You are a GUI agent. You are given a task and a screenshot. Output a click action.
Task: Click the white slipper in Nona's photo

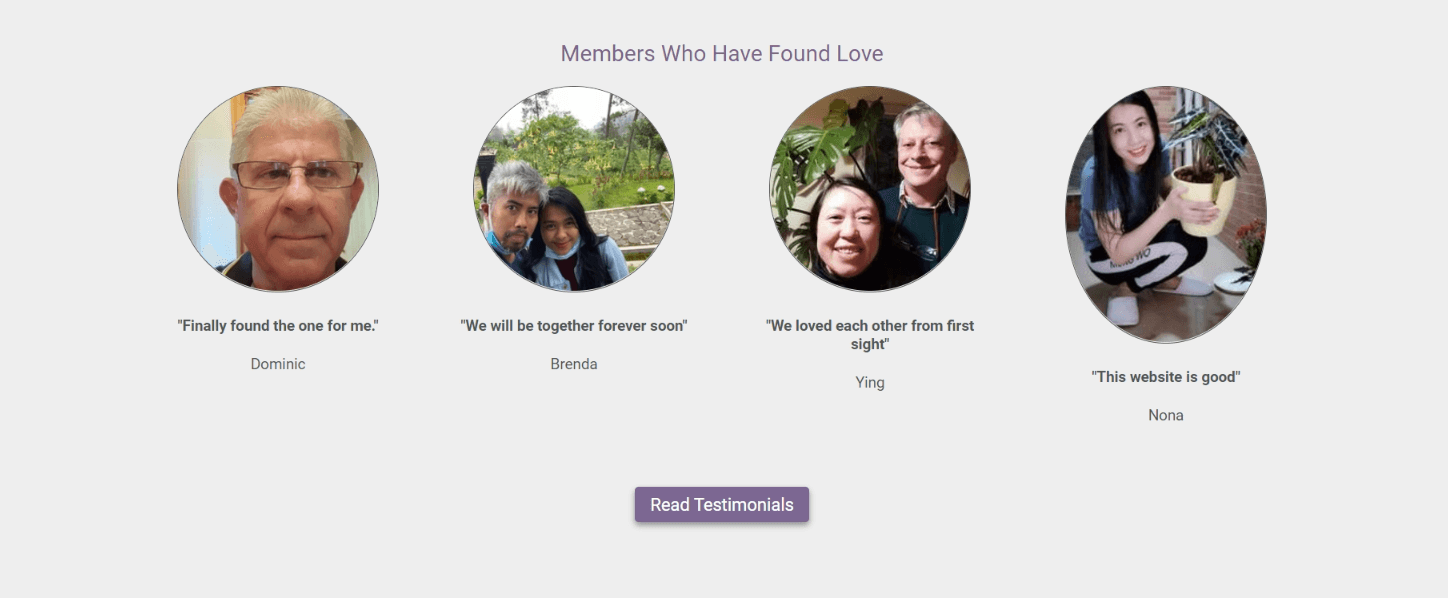1123,310
